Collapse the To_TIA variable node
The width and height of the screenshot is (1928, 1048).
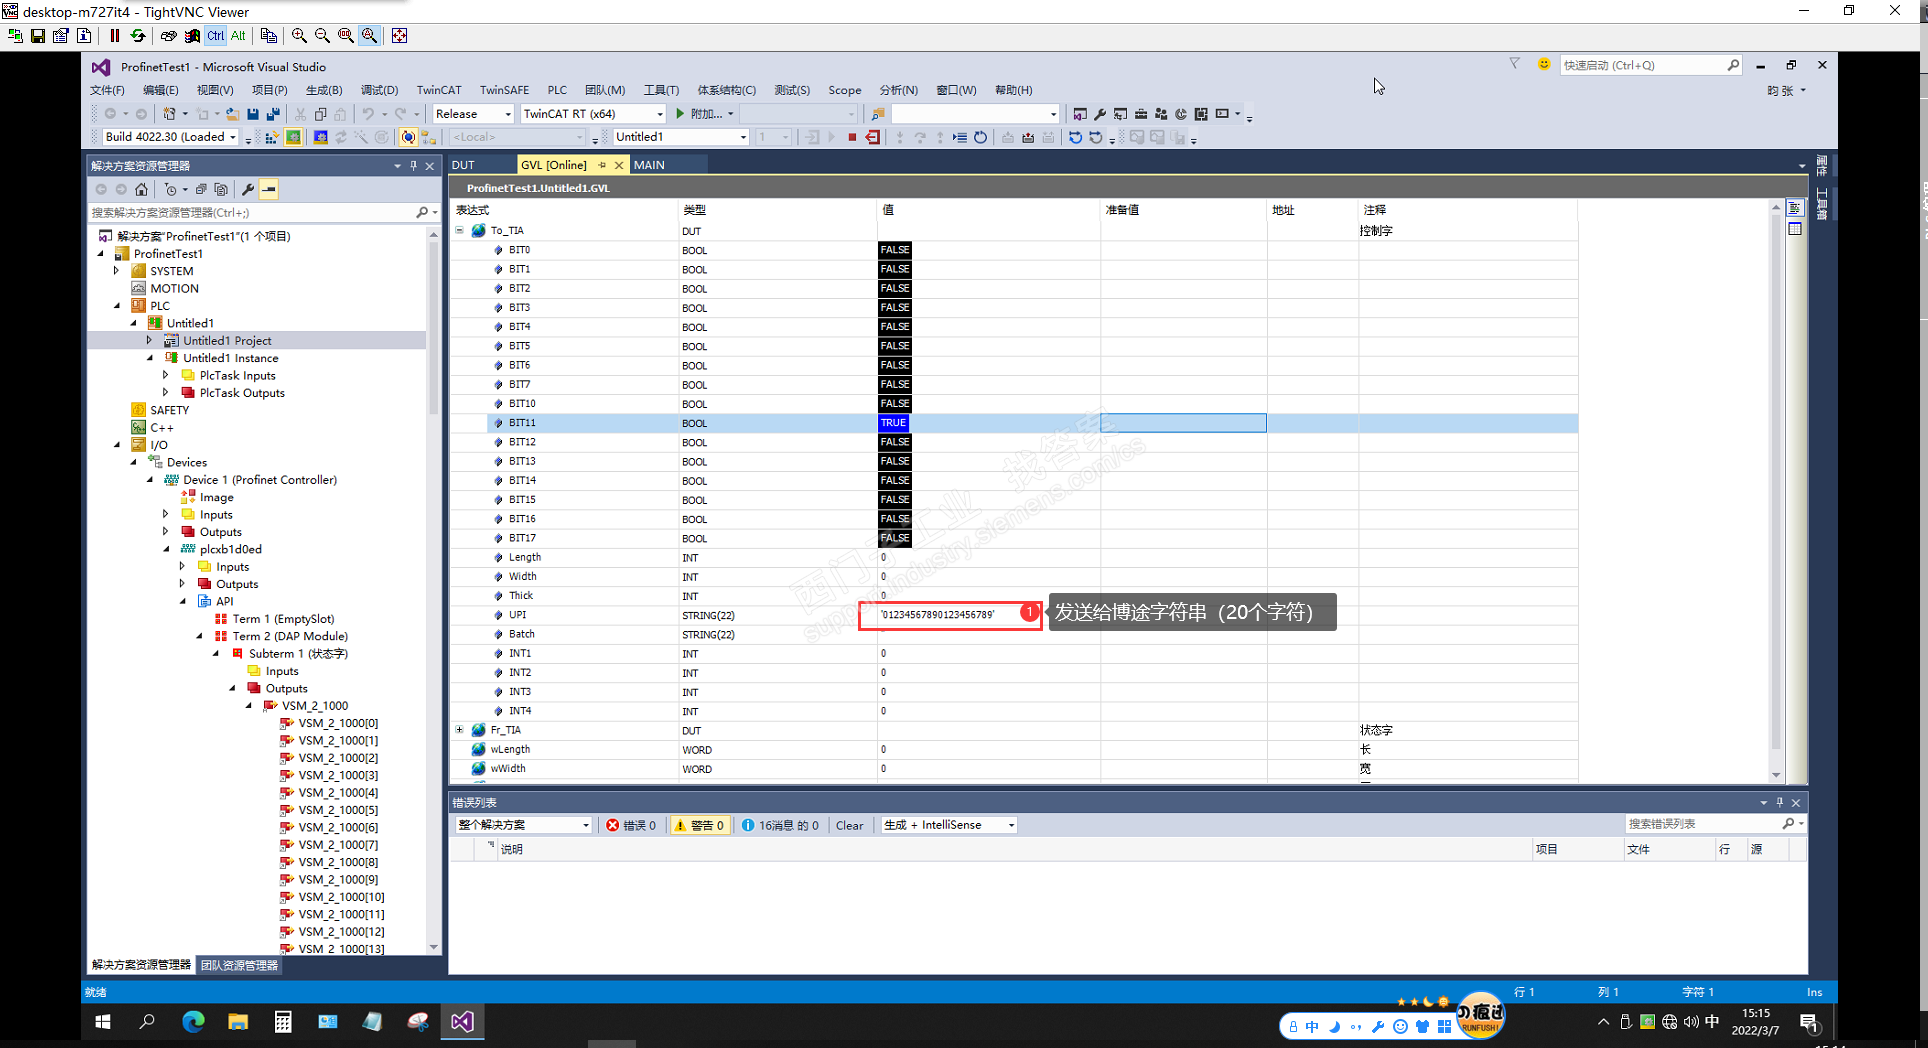pos(460,230)
